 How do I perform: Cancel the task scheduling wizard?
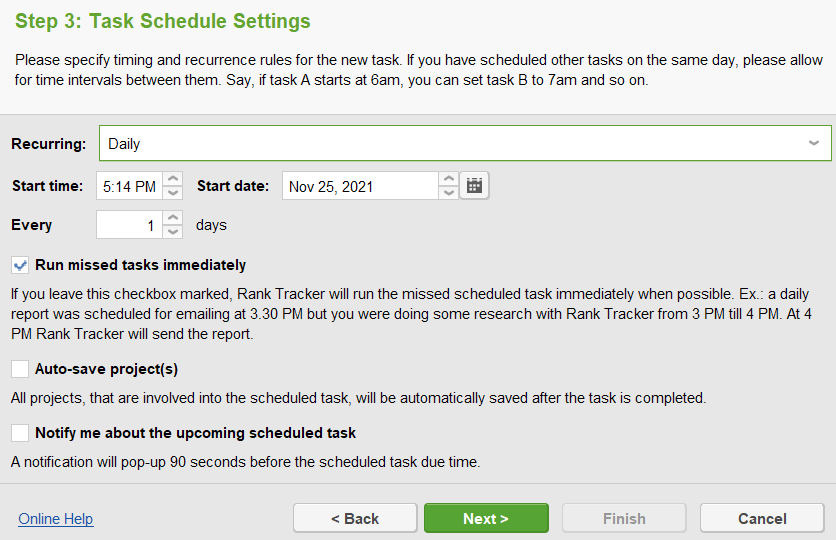762,518
